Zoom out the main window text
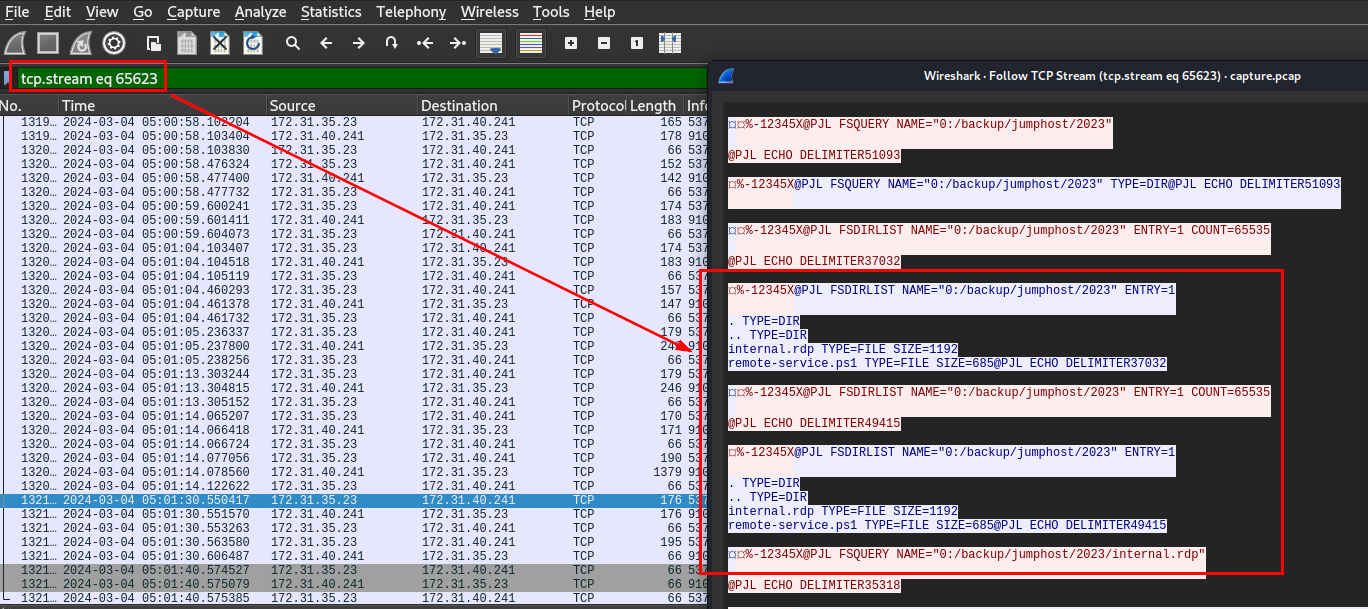 pyautogui.click(x=604, y=43)
